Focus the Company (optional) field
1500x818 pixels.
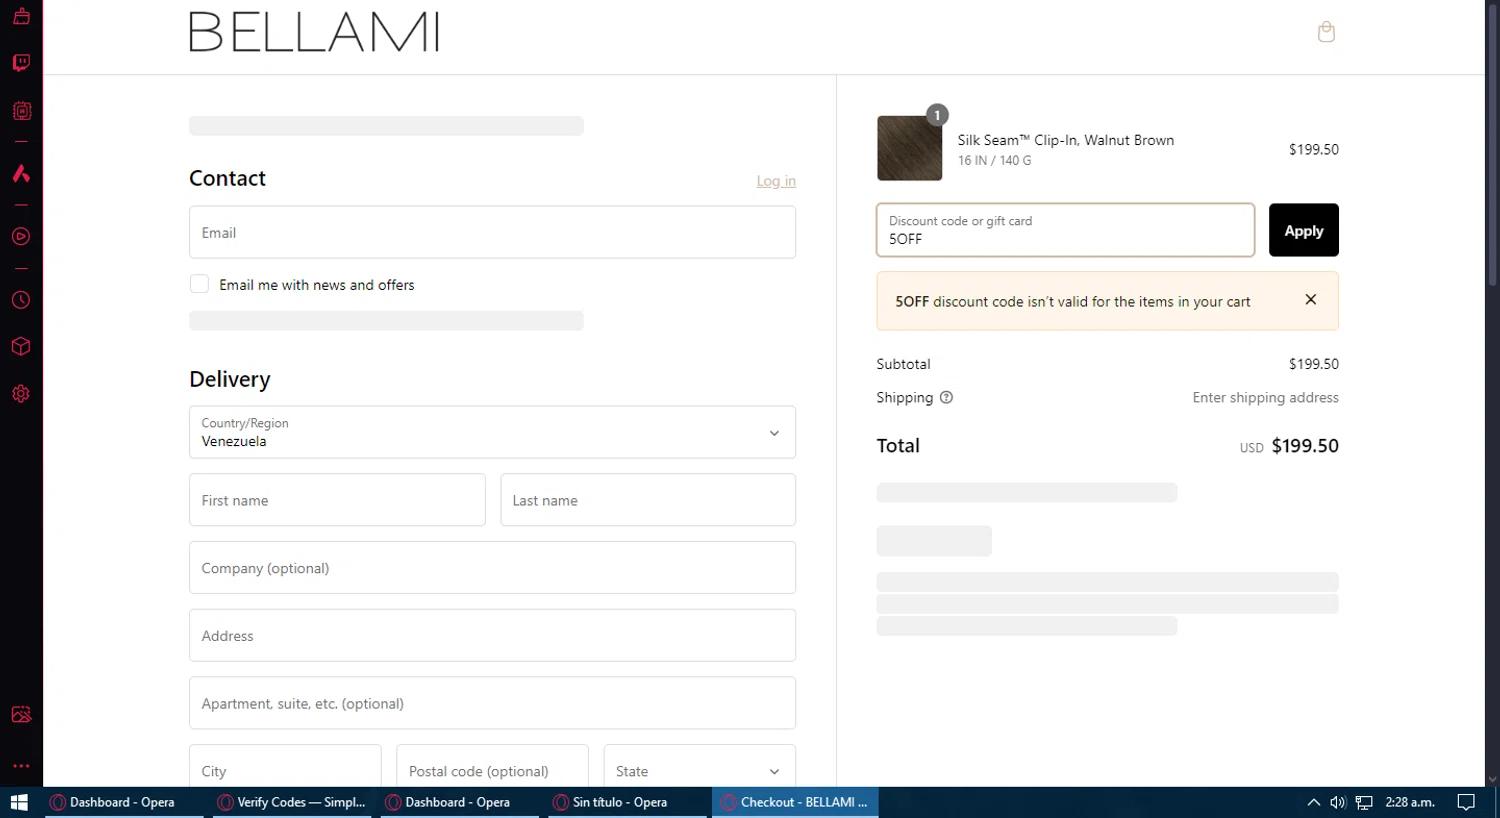(x=492, y=567)
